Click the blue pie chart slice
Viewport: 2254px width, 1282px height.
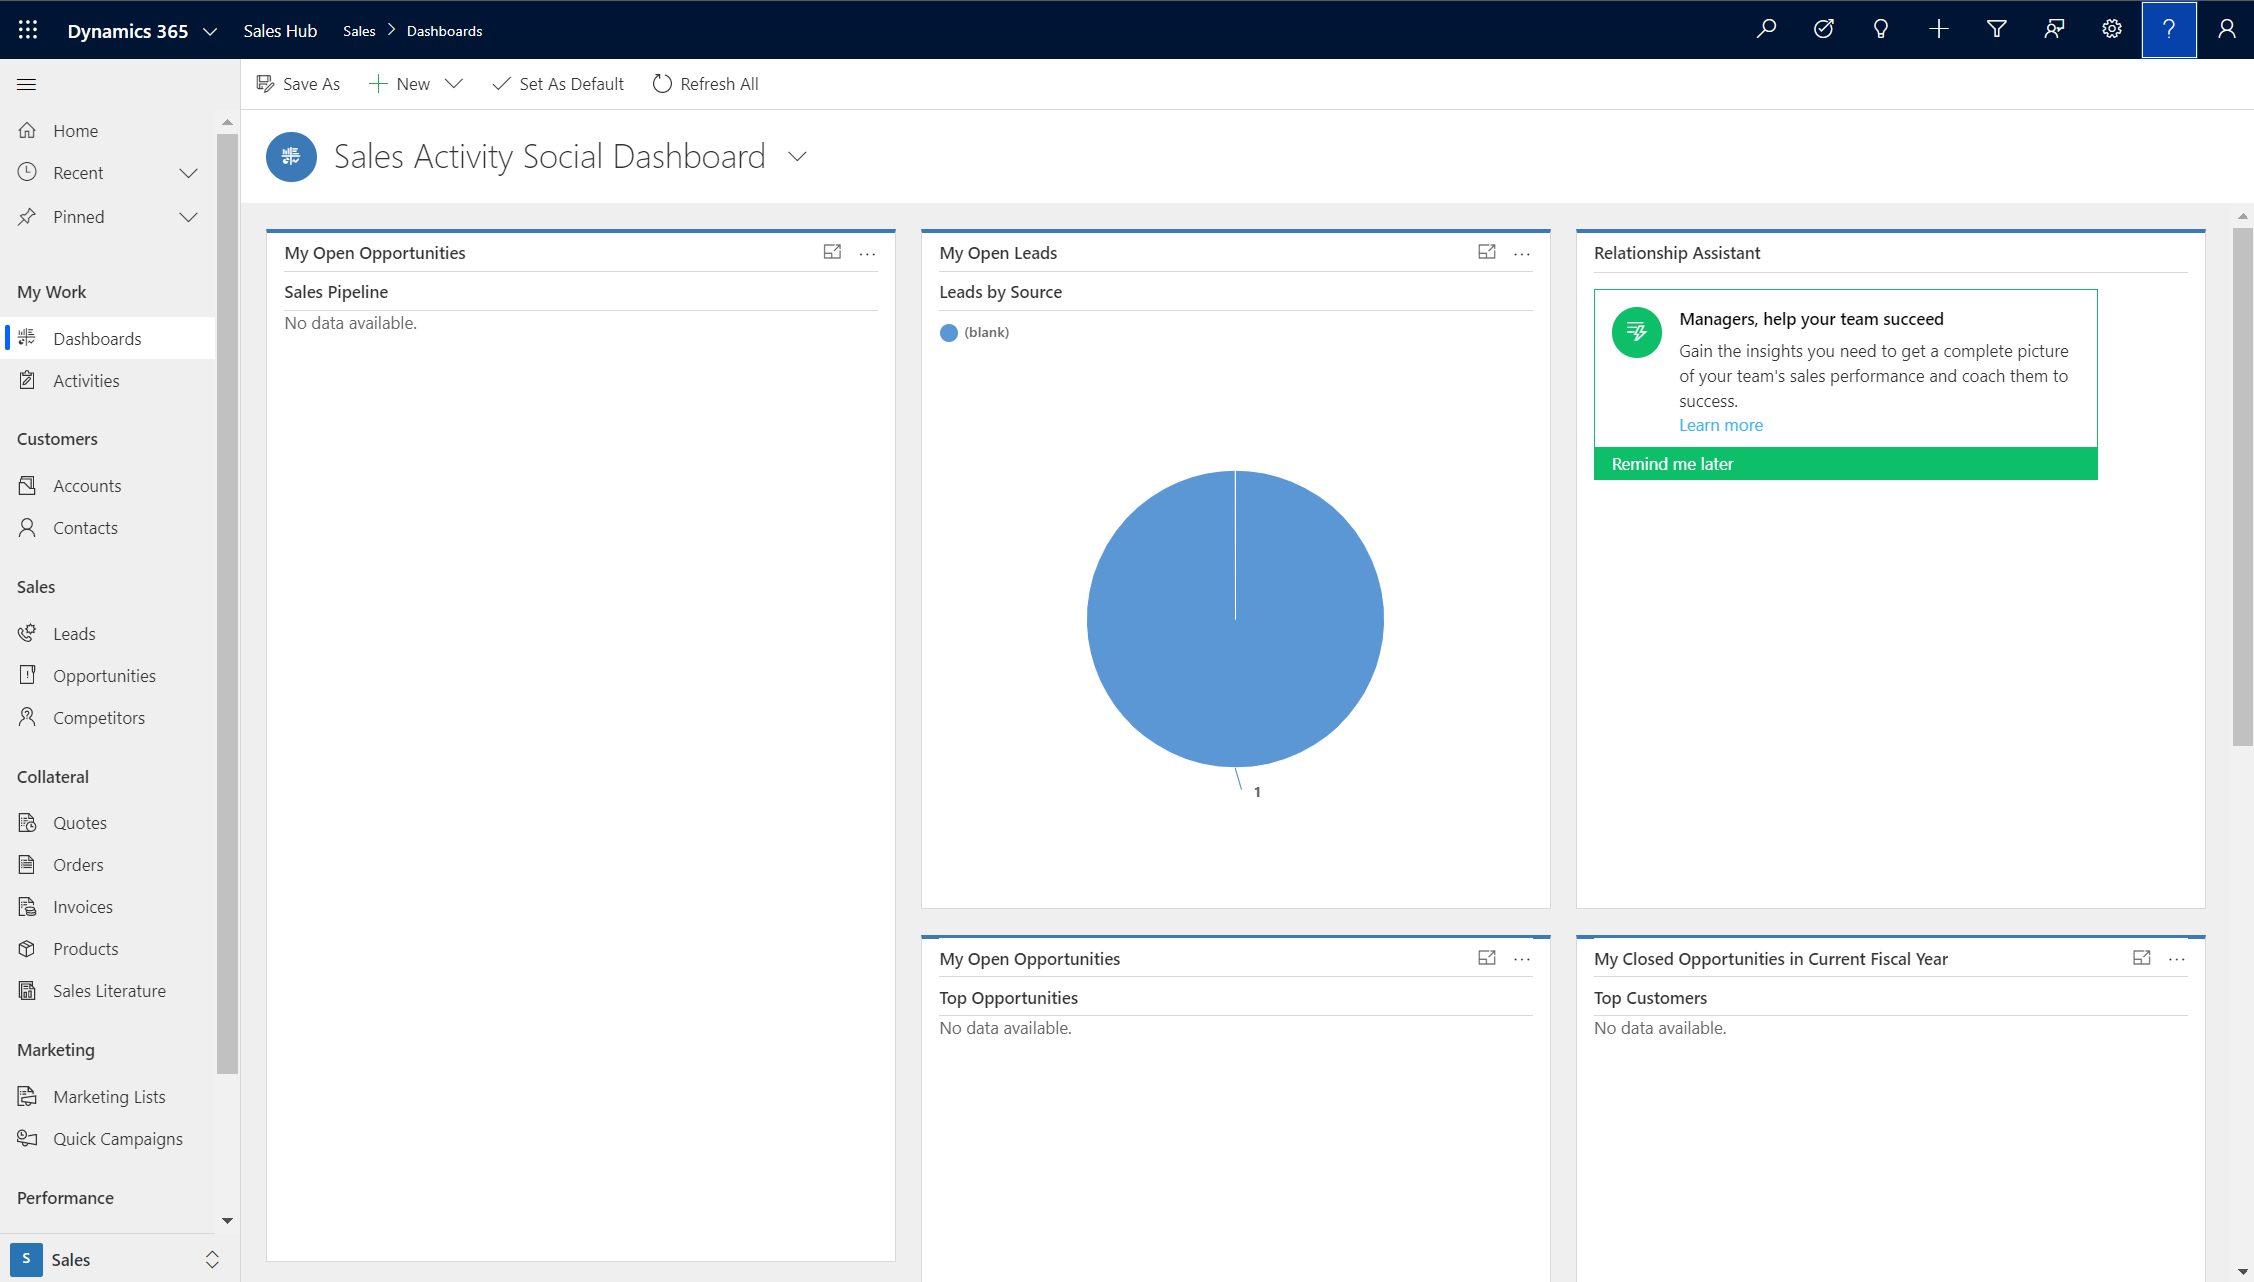point(1235,619)
